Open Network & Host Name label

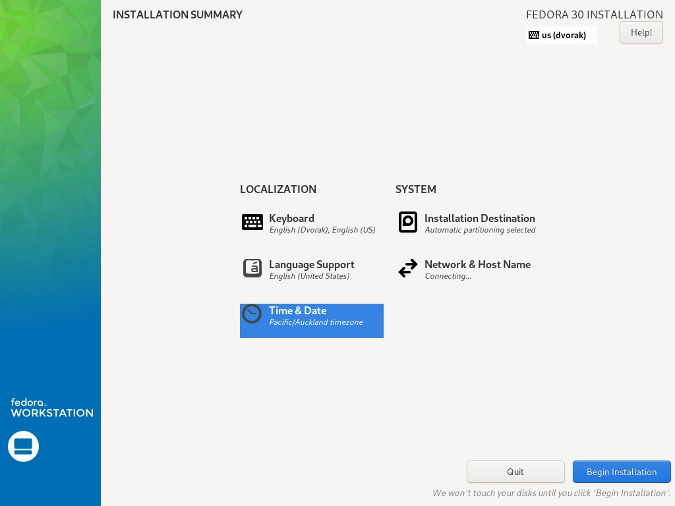477,264
